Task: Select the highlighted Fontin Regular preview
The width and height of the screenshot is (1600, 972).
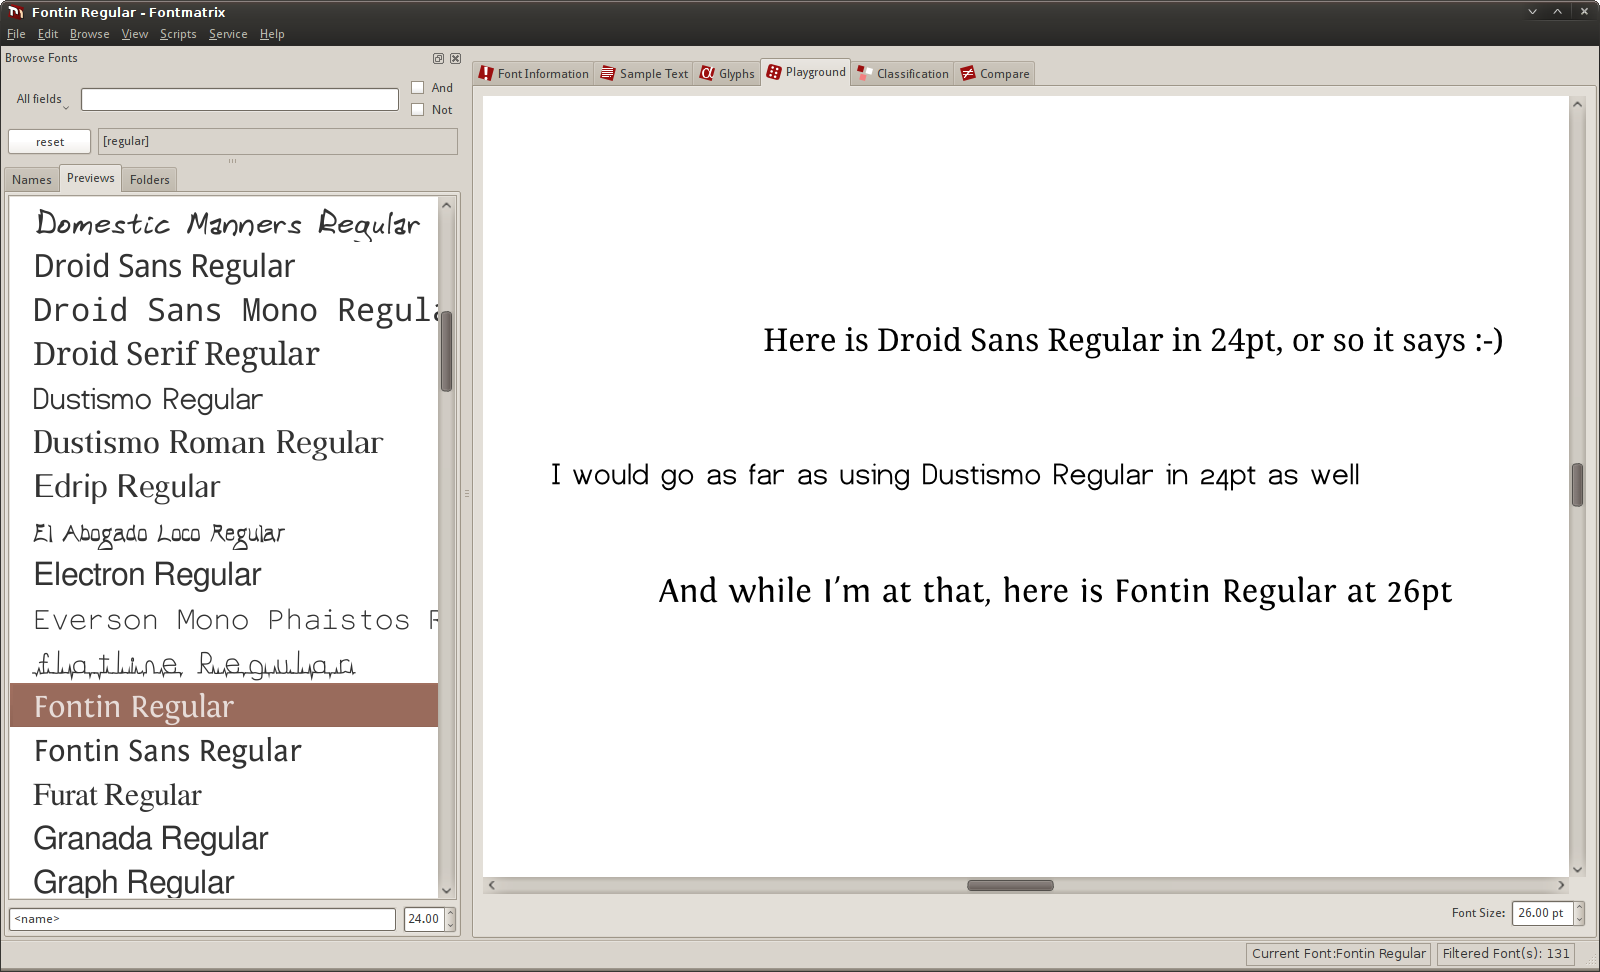Action: pos(224,705)
